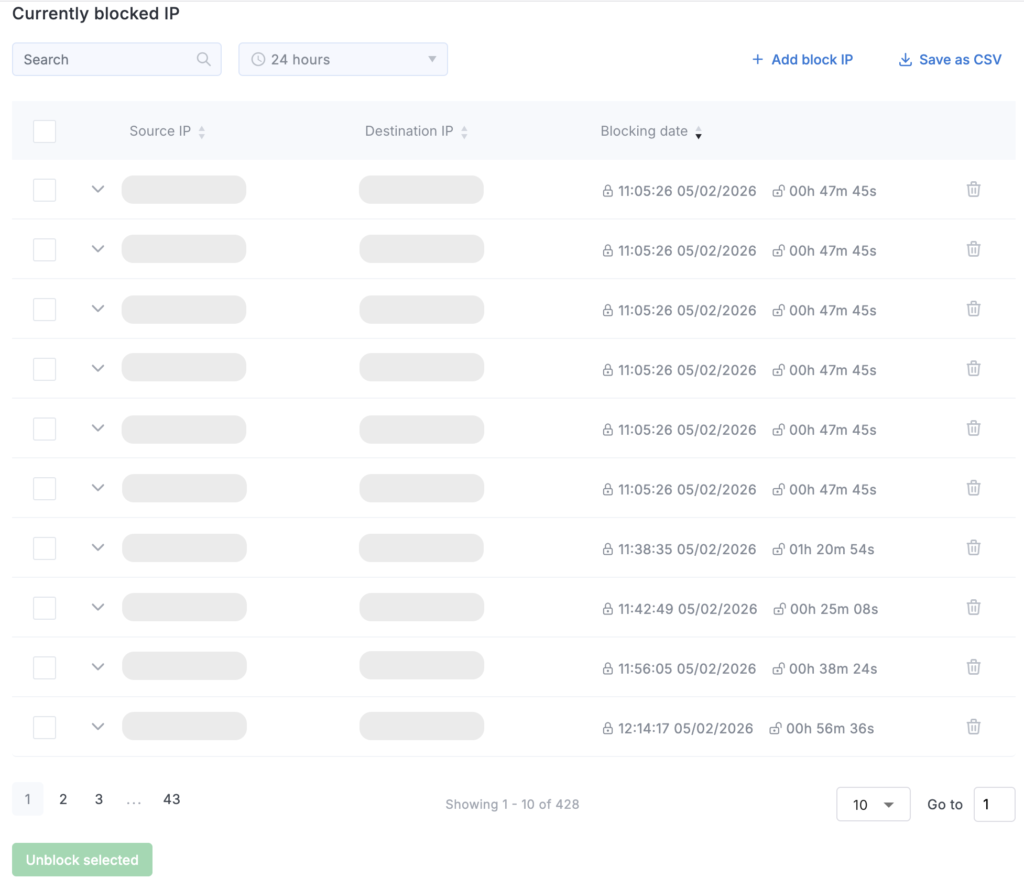1024x879 pixels.
Task: Open the 10 rows per page dropdown
Action: pyautogui.click(x=872, y=804)
